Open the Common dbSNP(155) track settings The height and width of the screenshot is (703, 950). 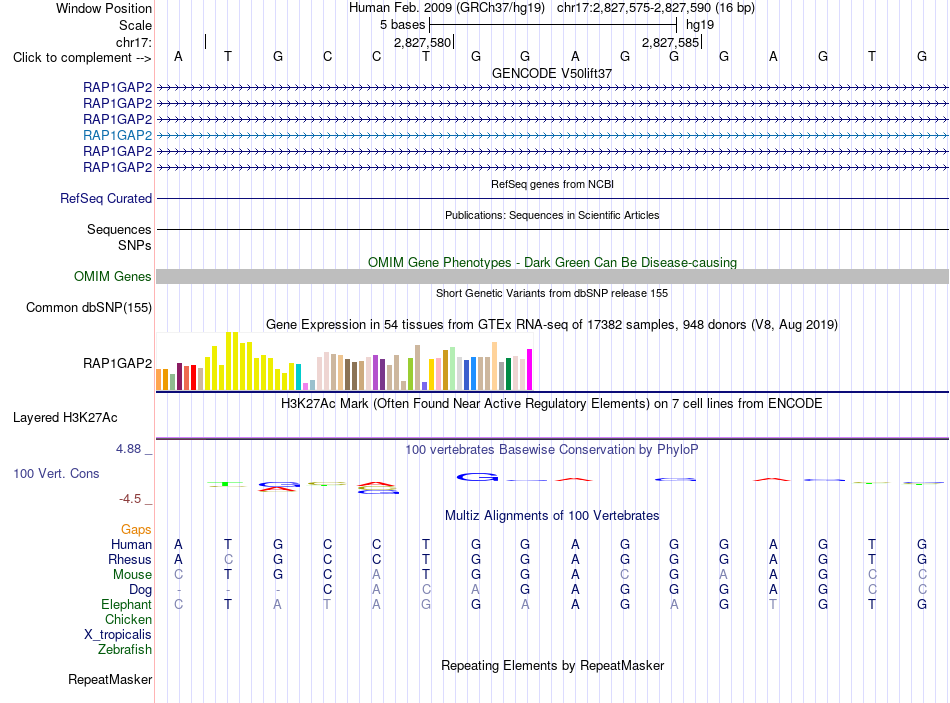(89, 307)
